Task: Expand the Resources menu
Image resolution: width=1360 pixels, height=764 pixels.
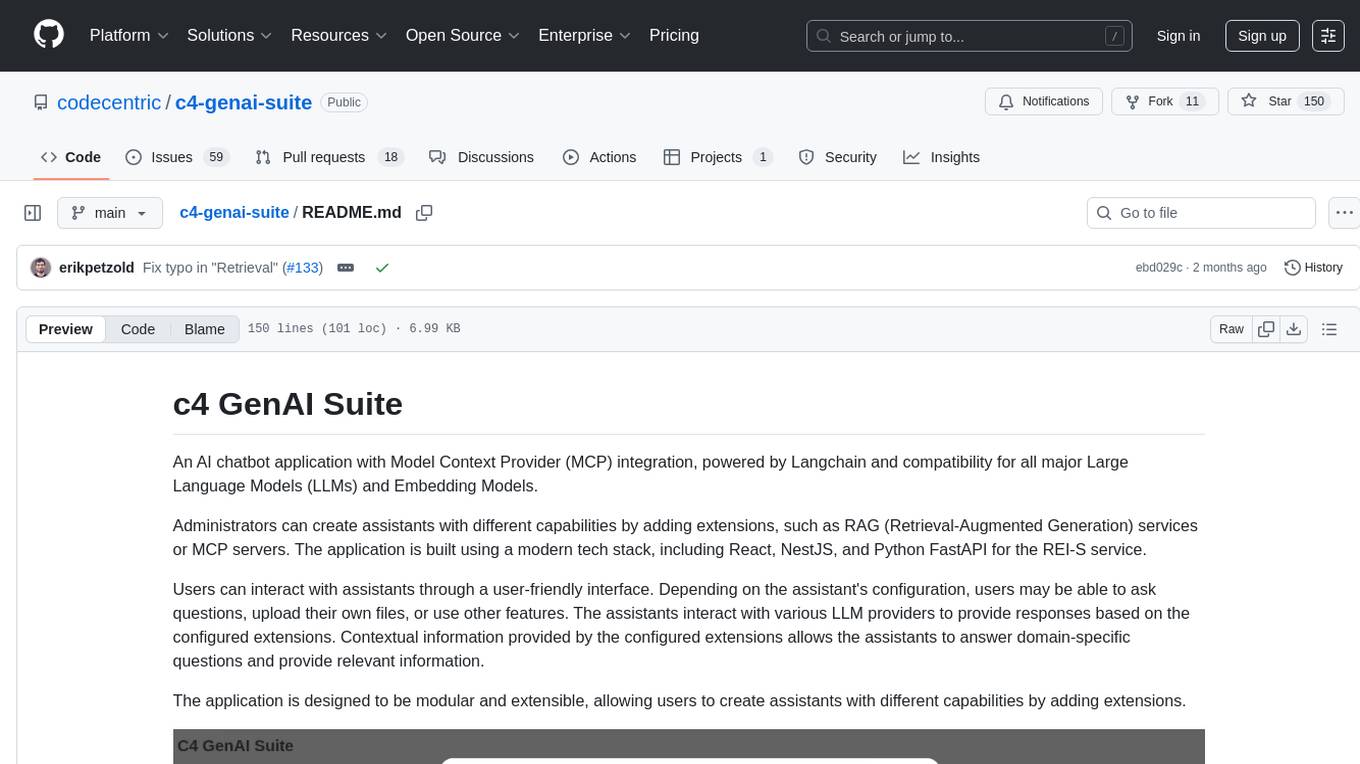Action: tap(339, 35)
